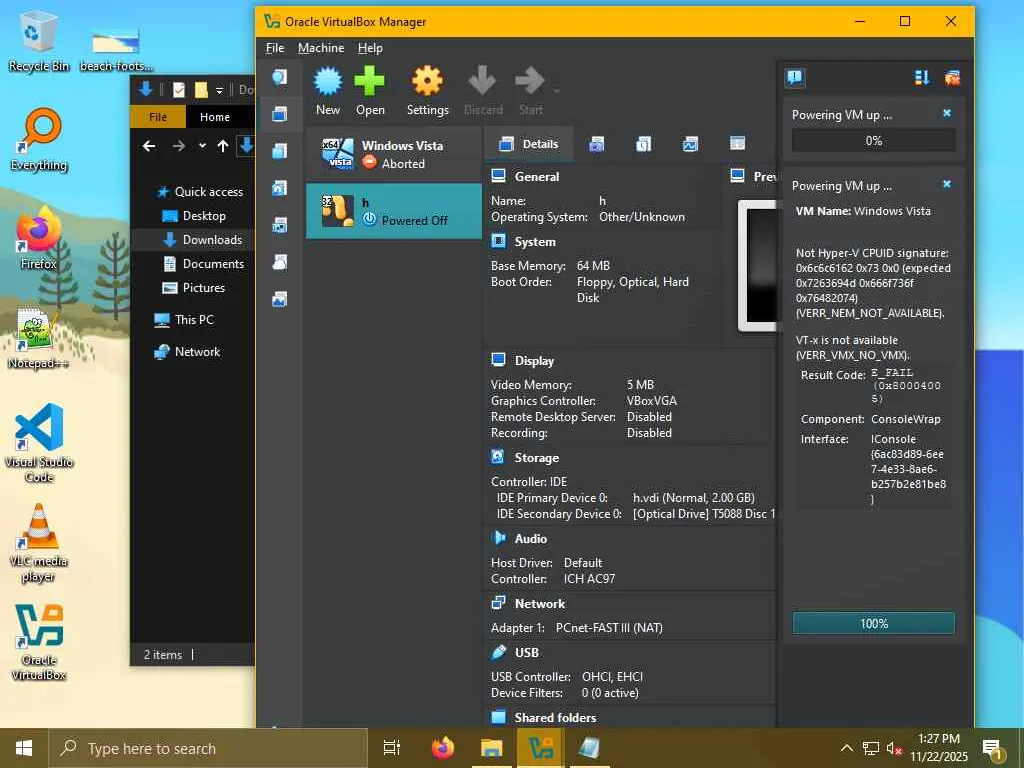1024x768 pixels.
Task: Click the VM preview thumbnail
Action: pos(758,266)
